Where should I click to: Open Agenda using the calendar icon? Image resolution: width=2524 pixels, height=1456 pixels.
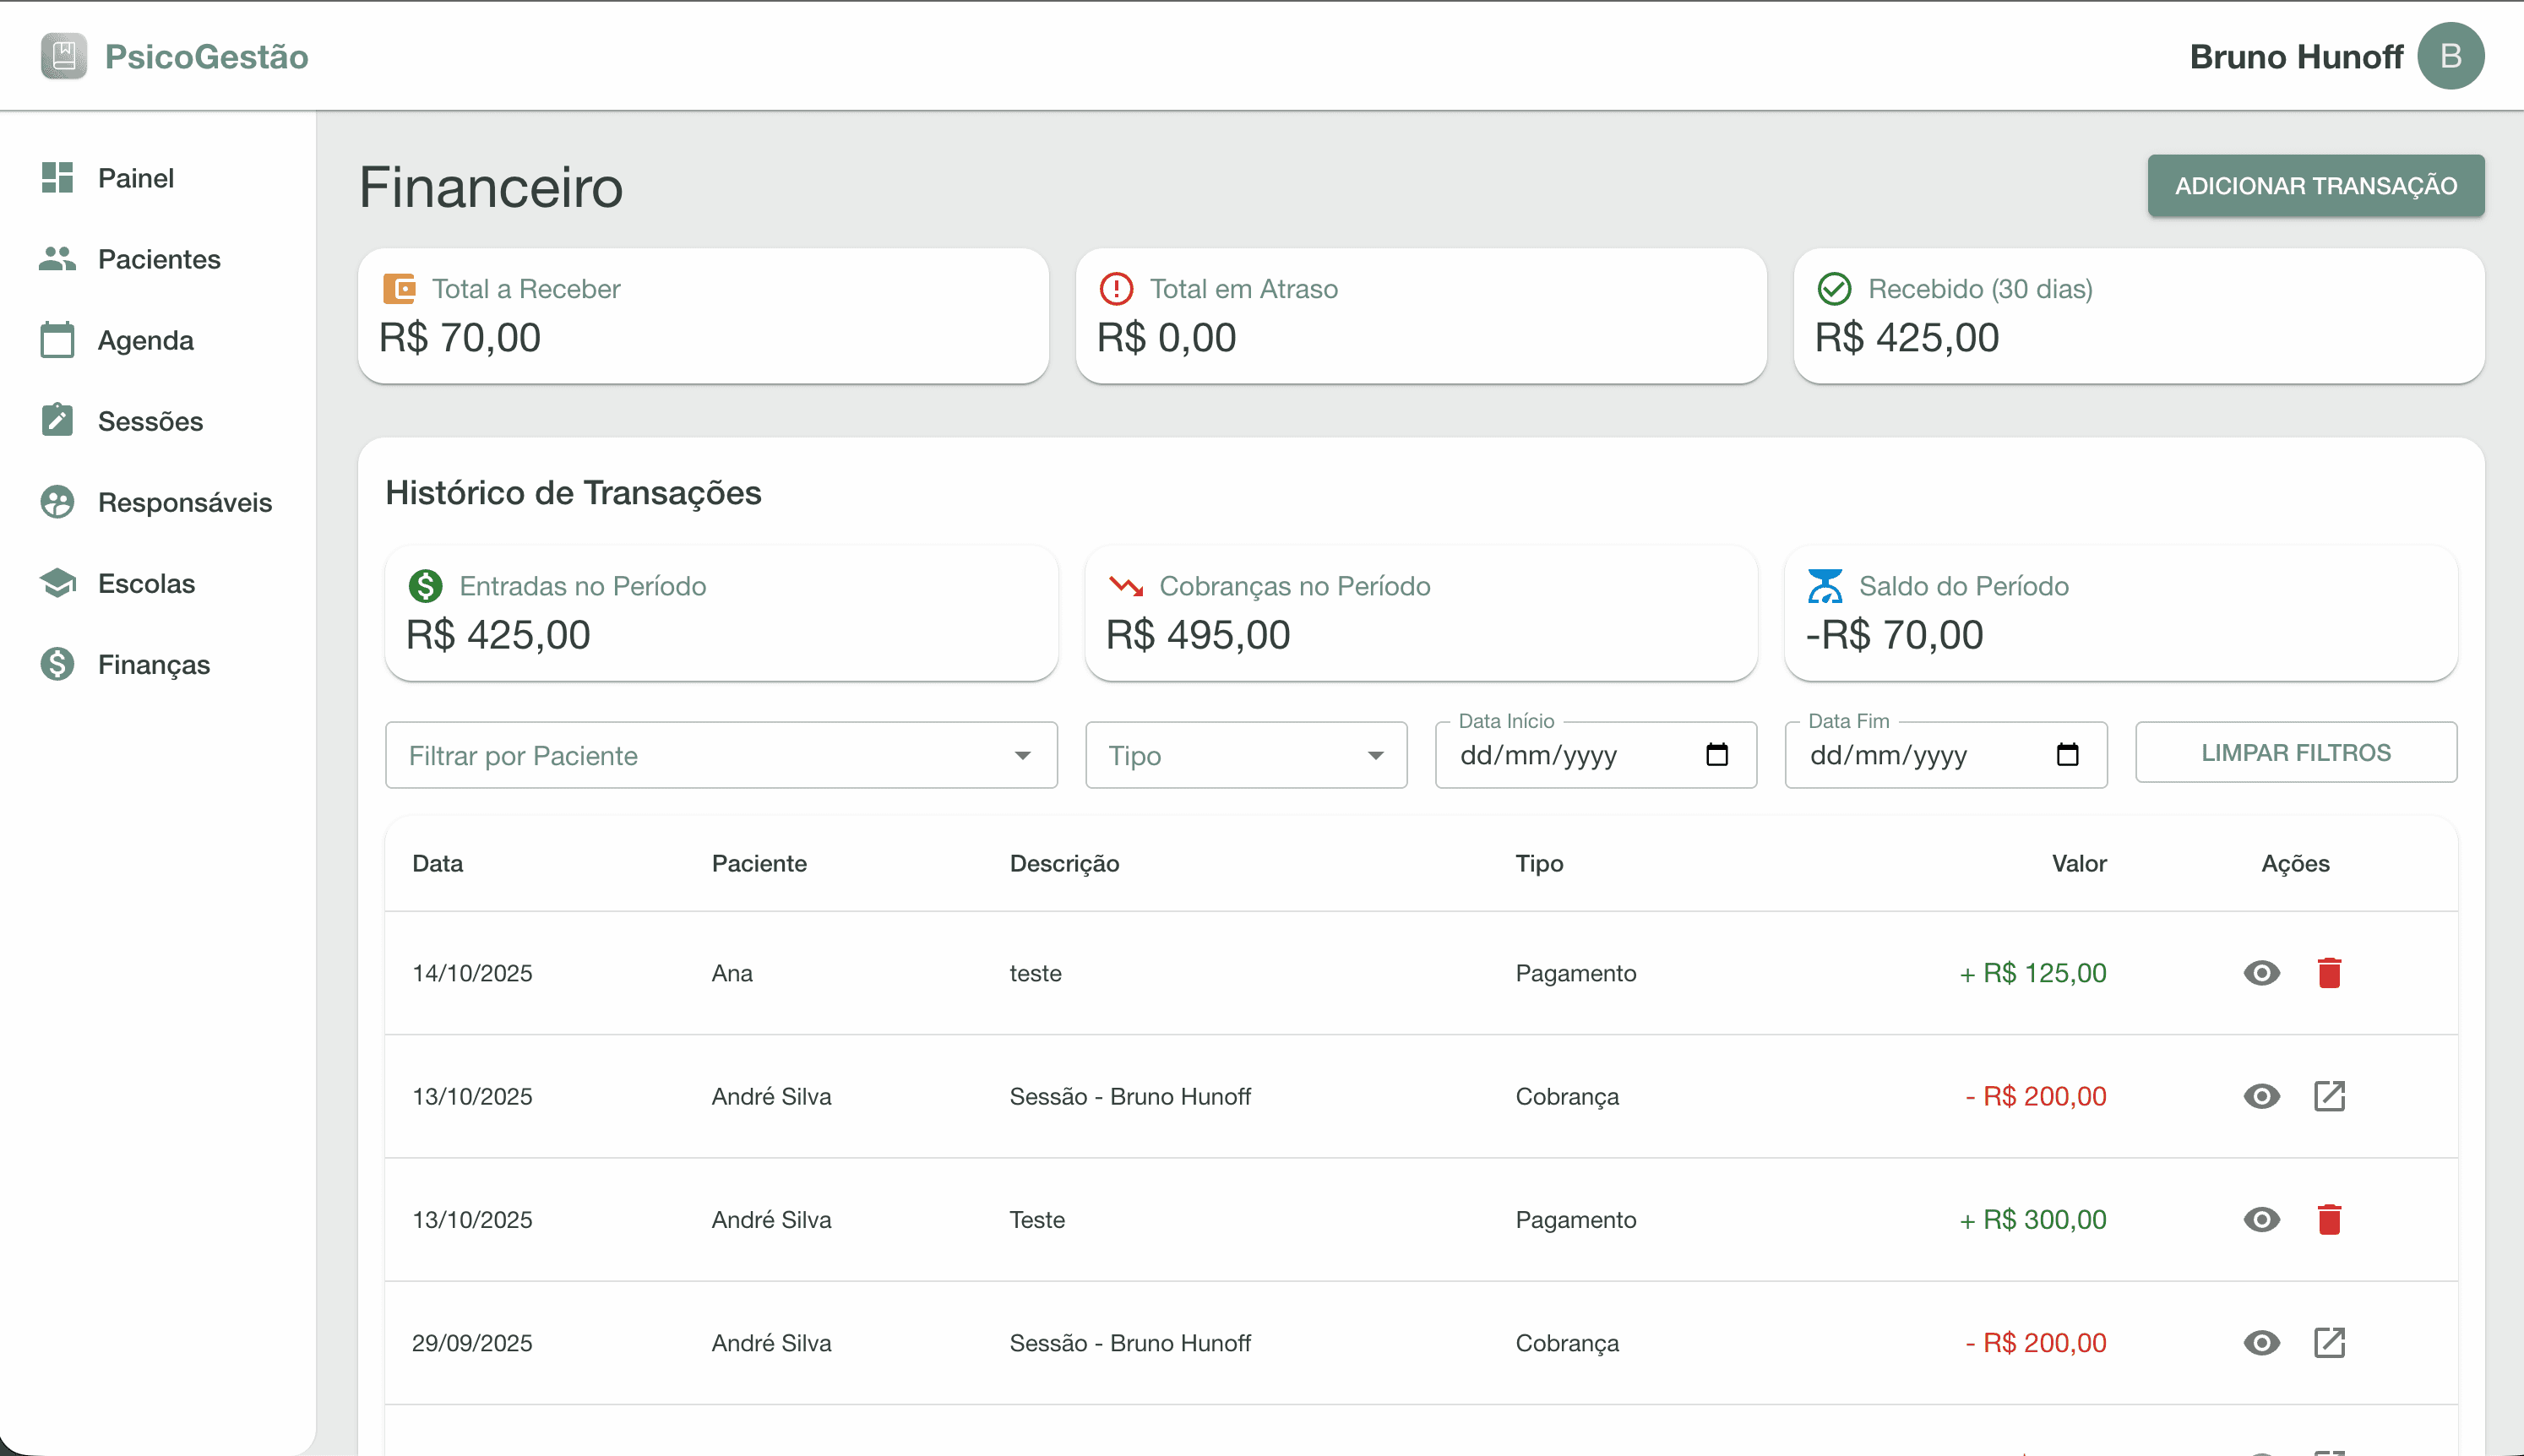56,340
